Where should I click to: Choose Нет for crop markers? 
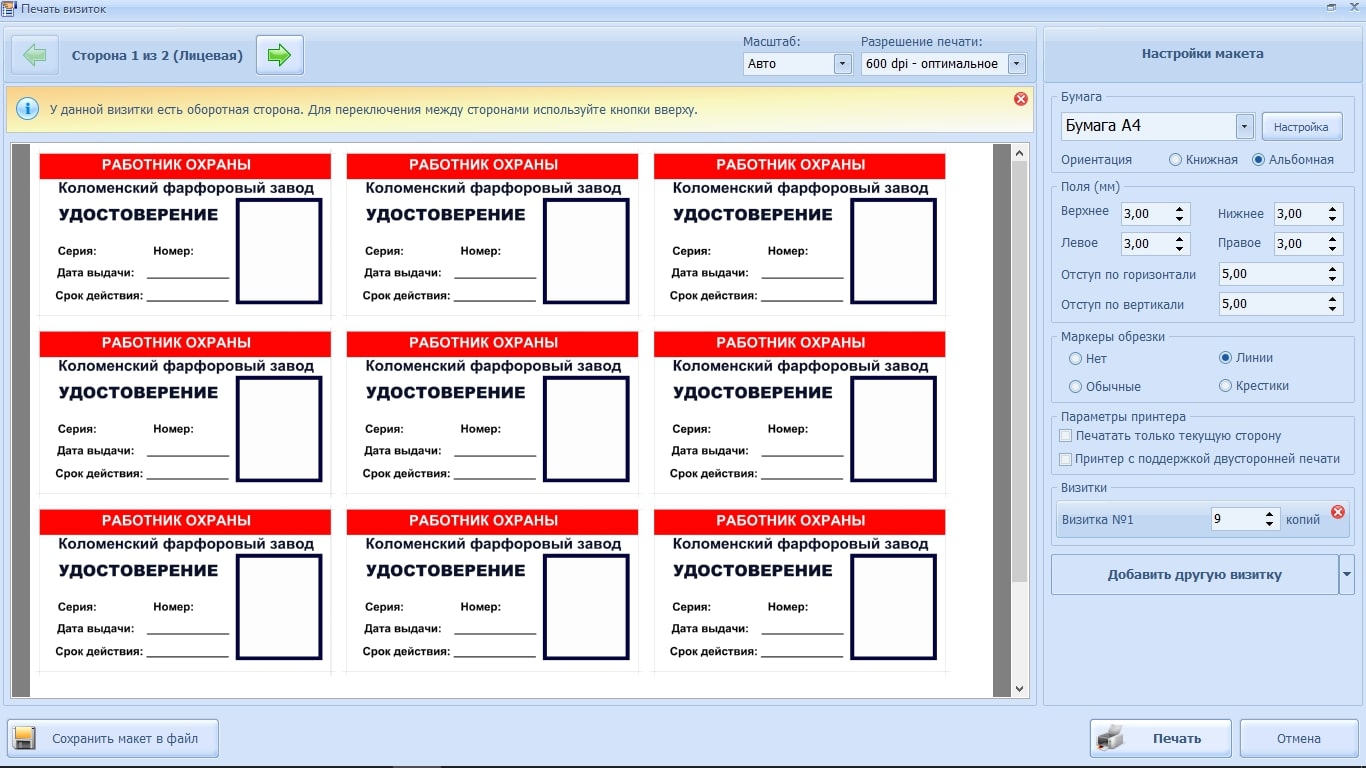tap(1088, 358)
